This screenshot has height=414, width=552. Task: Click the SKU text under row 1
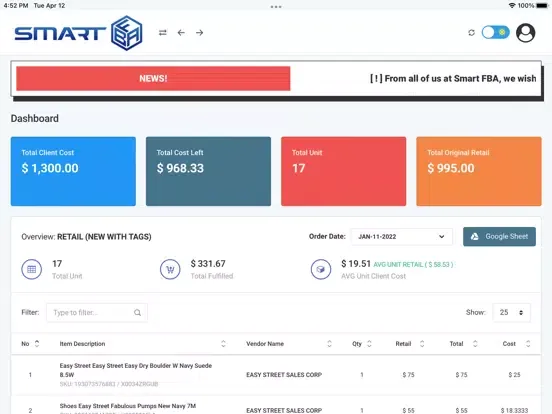pos(109,384)
